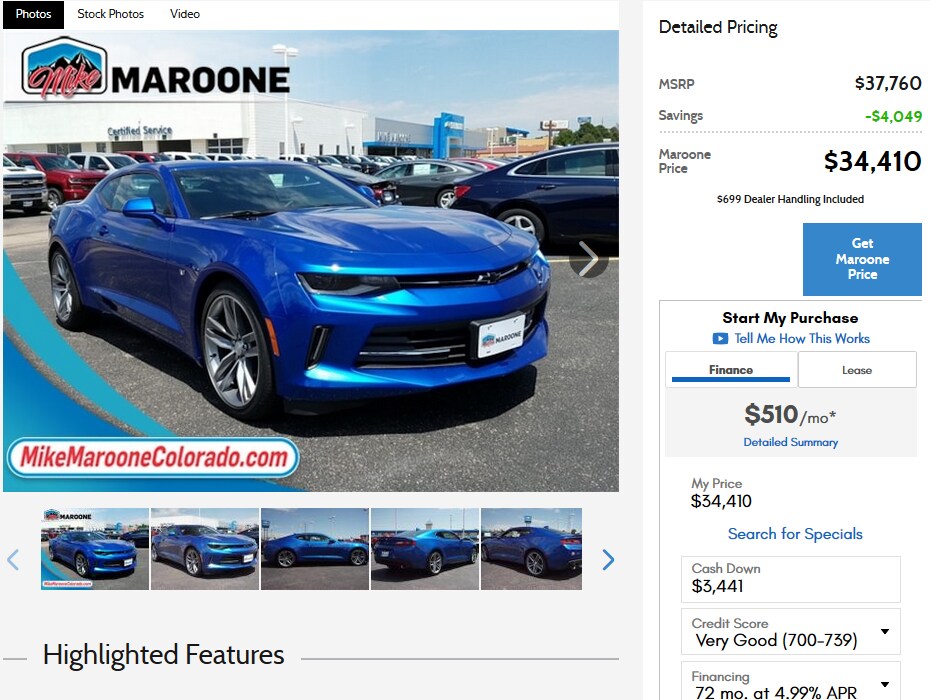Viewport: 930px width, 700px height.
Task: Select the Photos tab
Action: pos(33,14)
